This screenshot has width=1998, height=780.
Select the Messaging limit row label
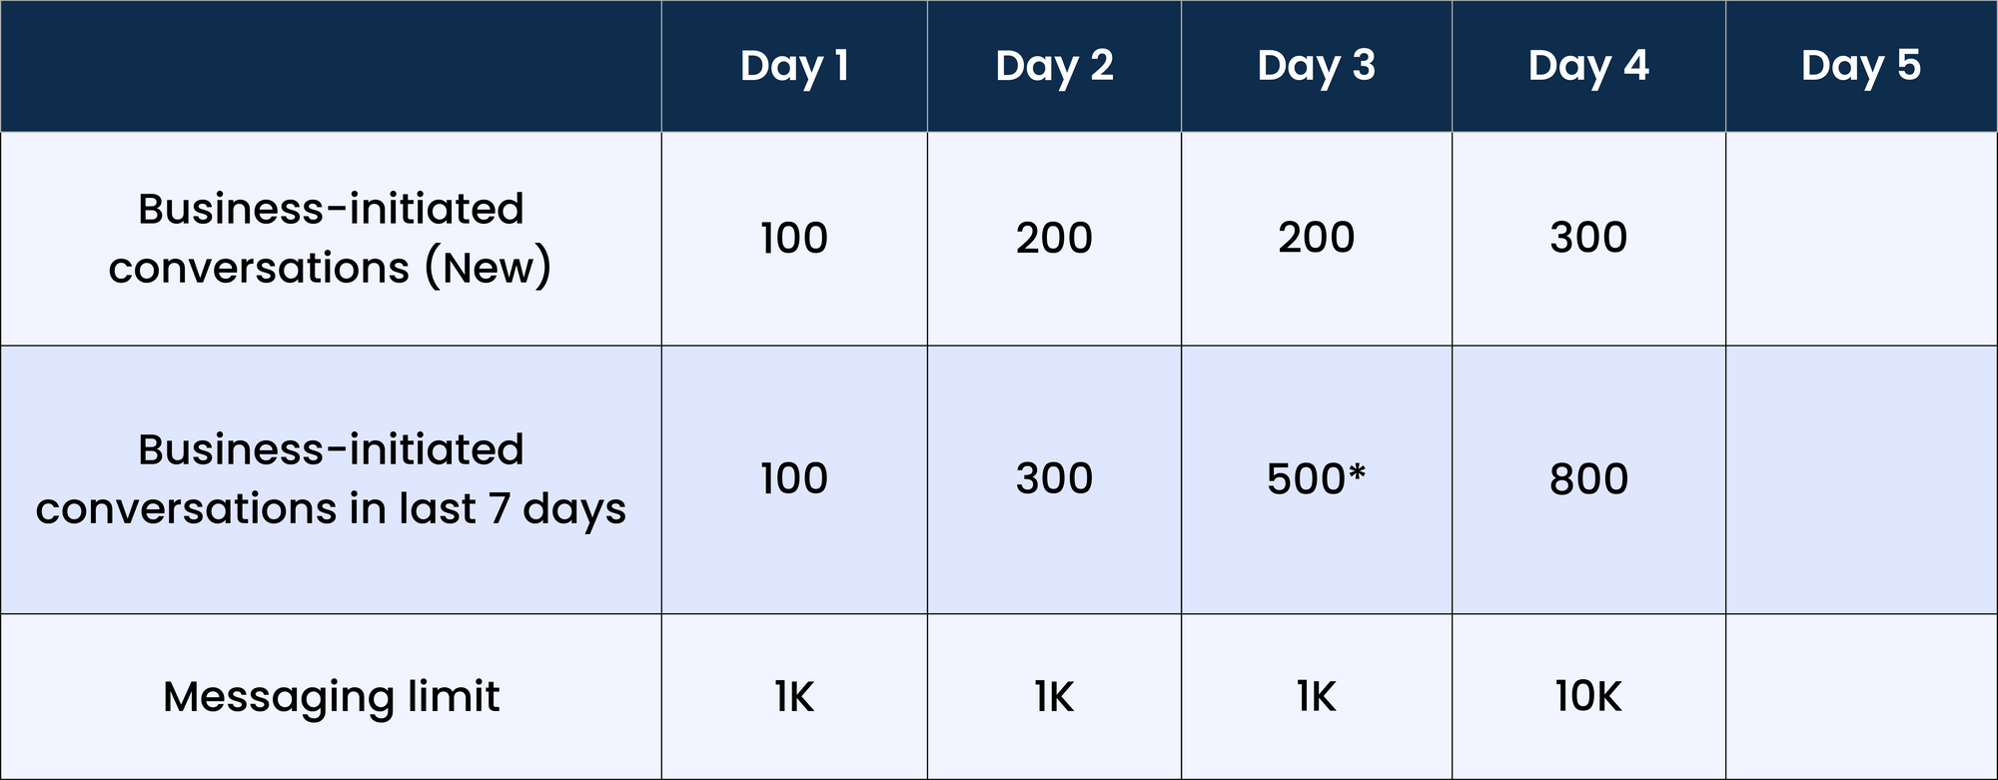click(330, 697)
